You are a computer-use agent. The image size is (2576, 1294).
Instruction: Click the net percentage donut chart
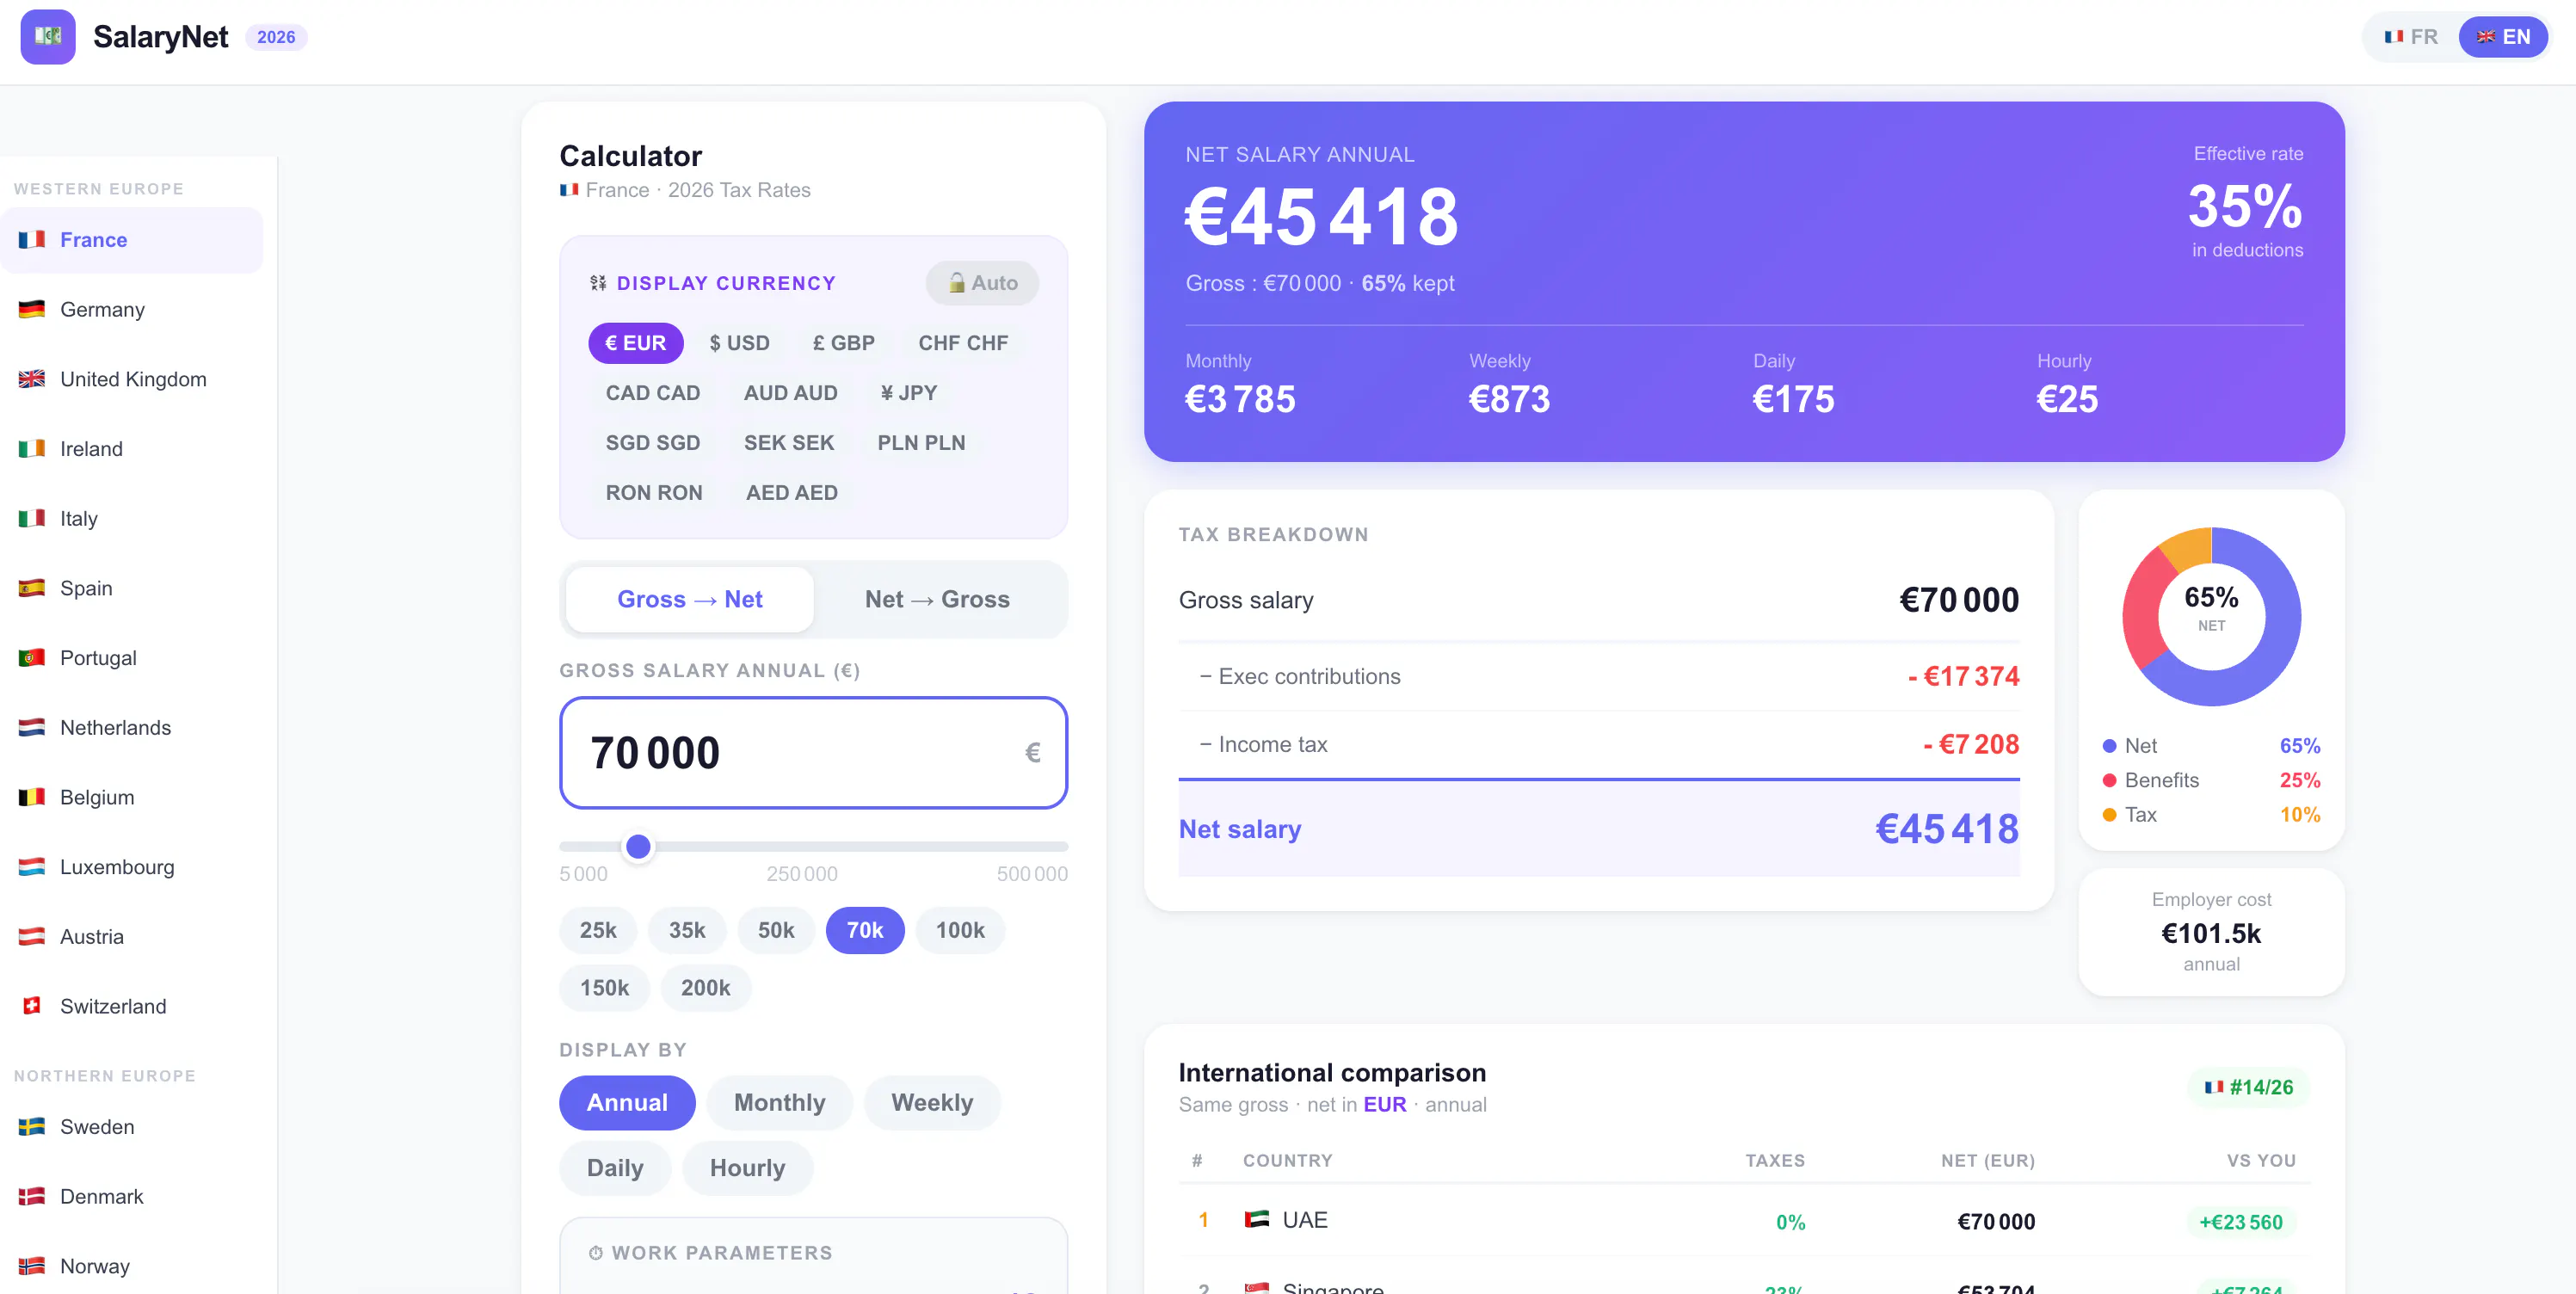pyautogui.click(x=2211, y=616)
